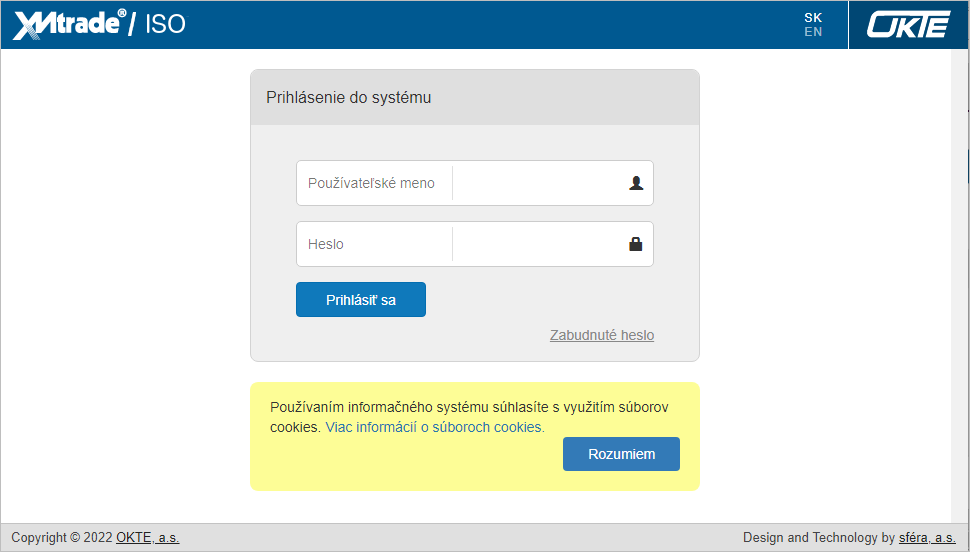Focus the Heslo password input field

[x=474, y=244]
